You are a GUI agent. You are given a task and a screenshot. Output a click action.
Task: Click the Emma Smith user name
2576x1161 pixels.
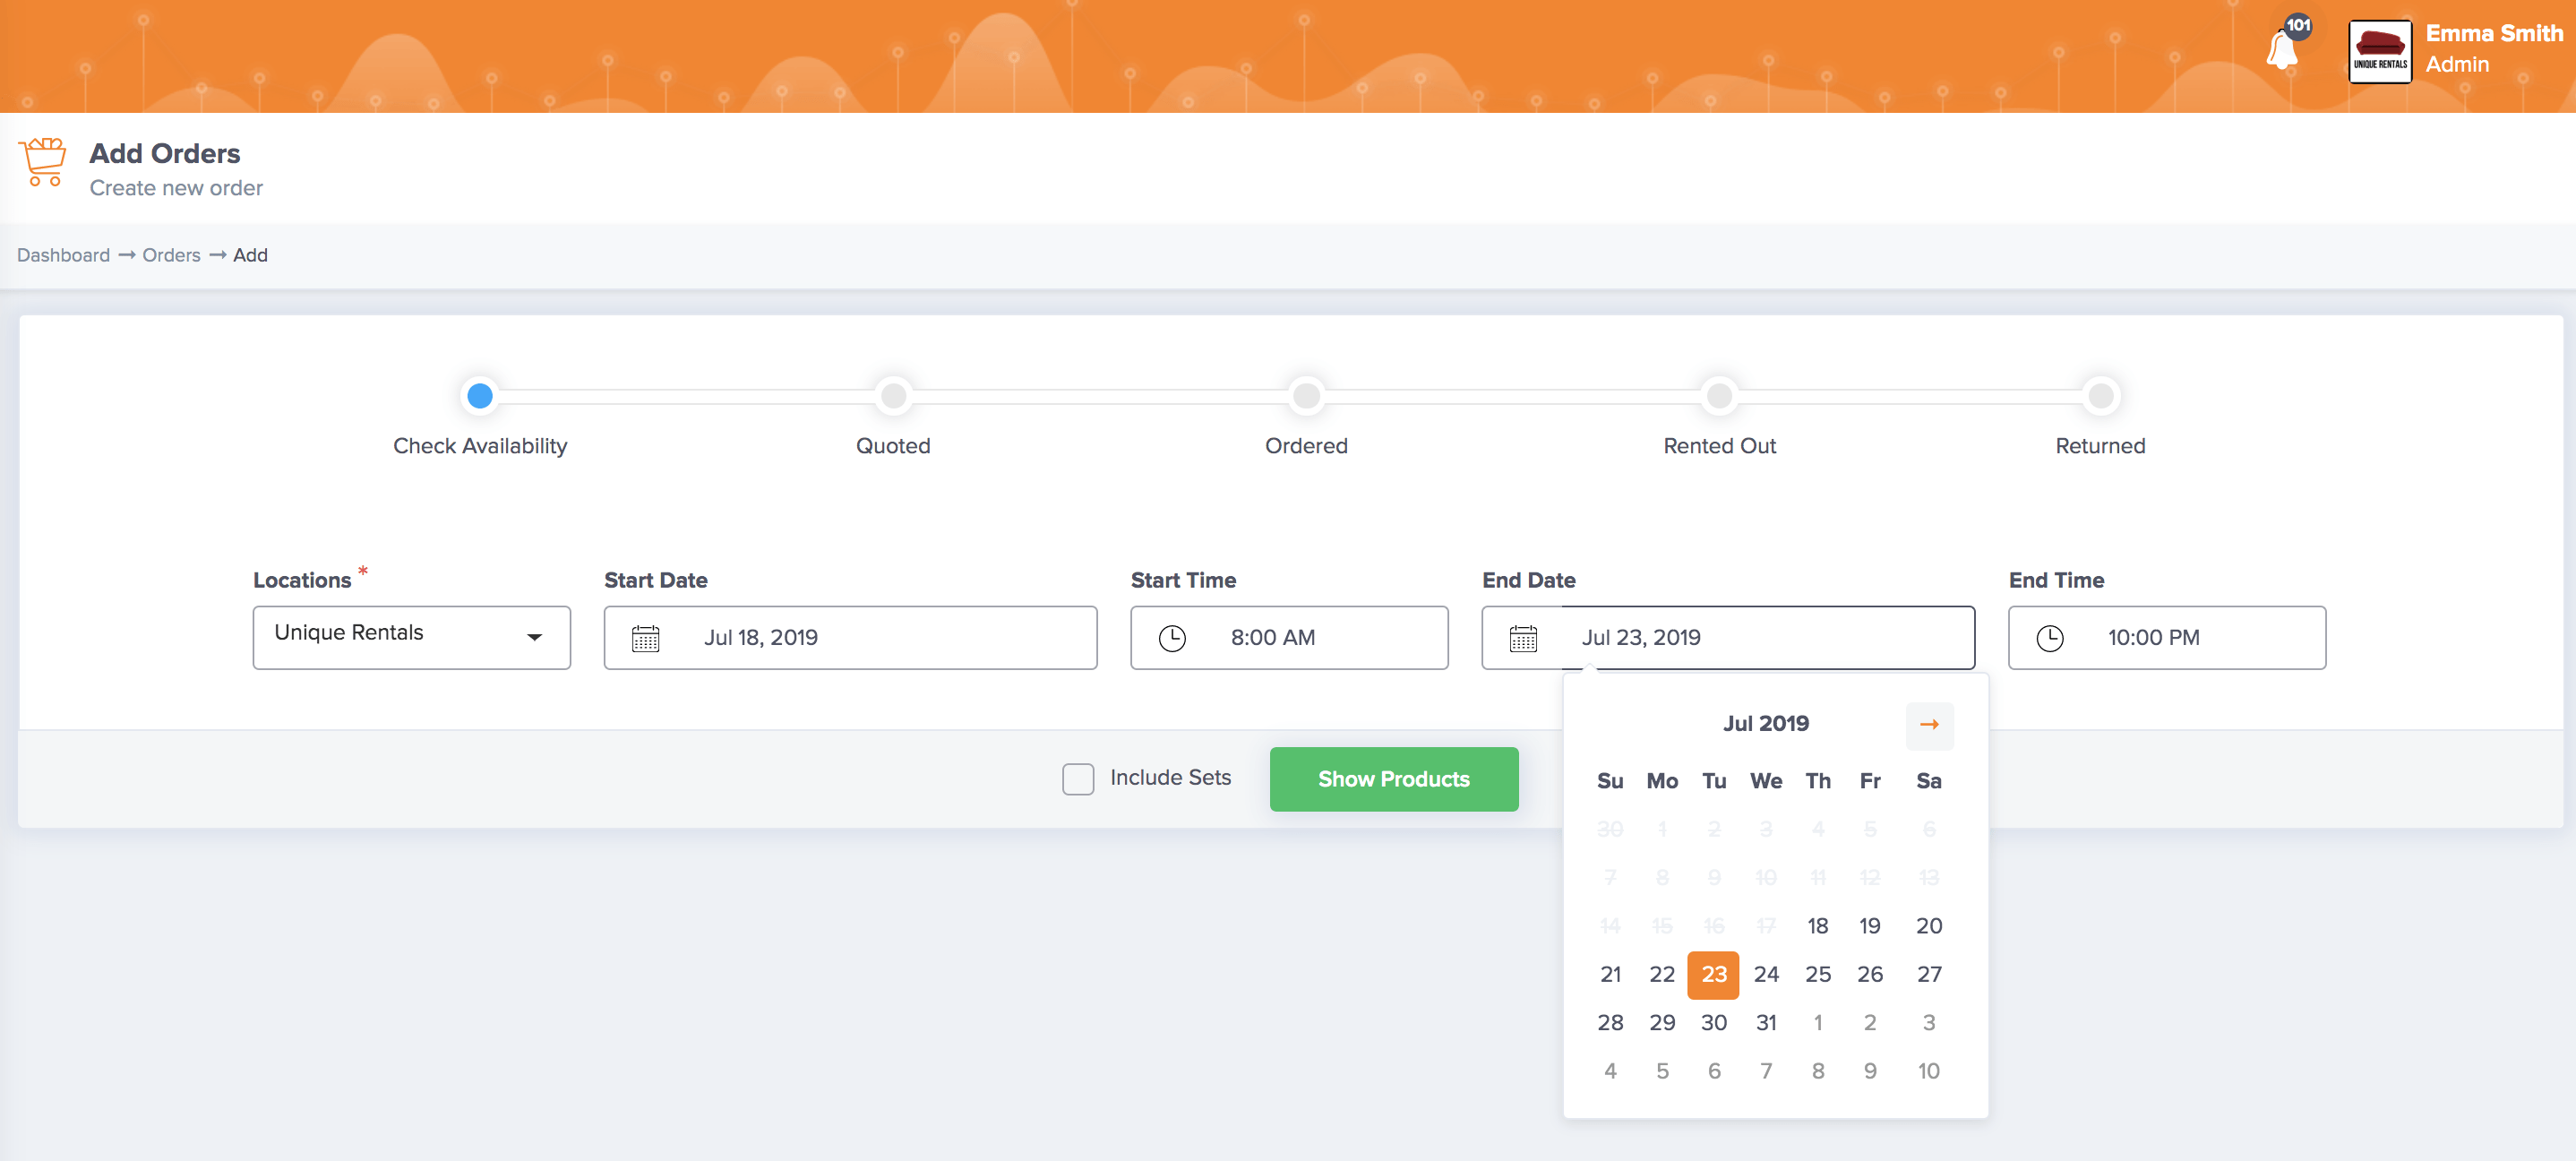click(x=2494, y=33)
